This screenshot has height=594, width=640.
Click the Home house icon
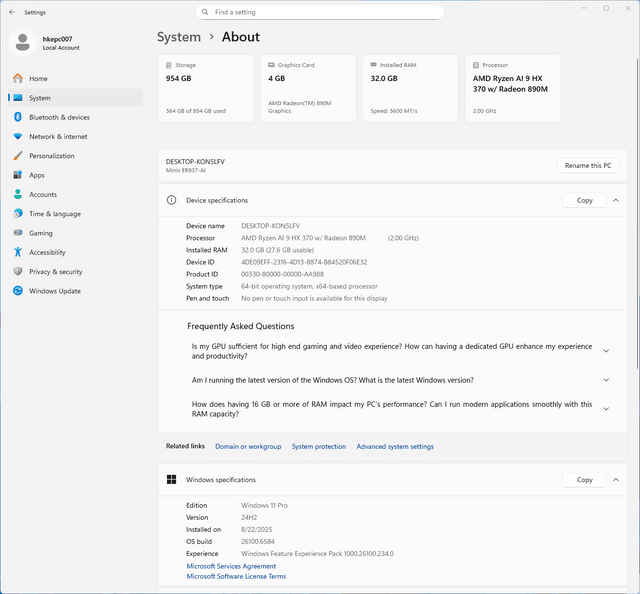(x=18, y=78)
